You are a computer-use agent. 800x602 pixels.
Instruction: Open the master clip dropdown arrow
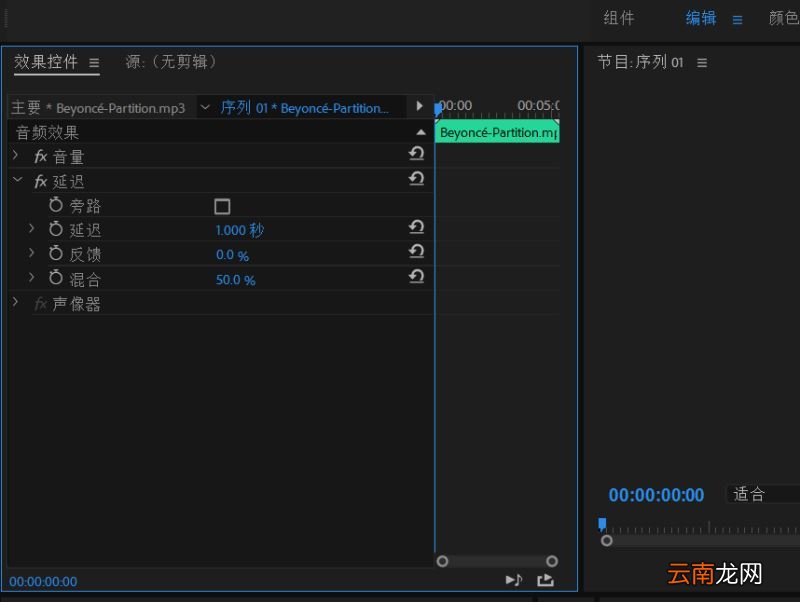(x=205, y=107)
